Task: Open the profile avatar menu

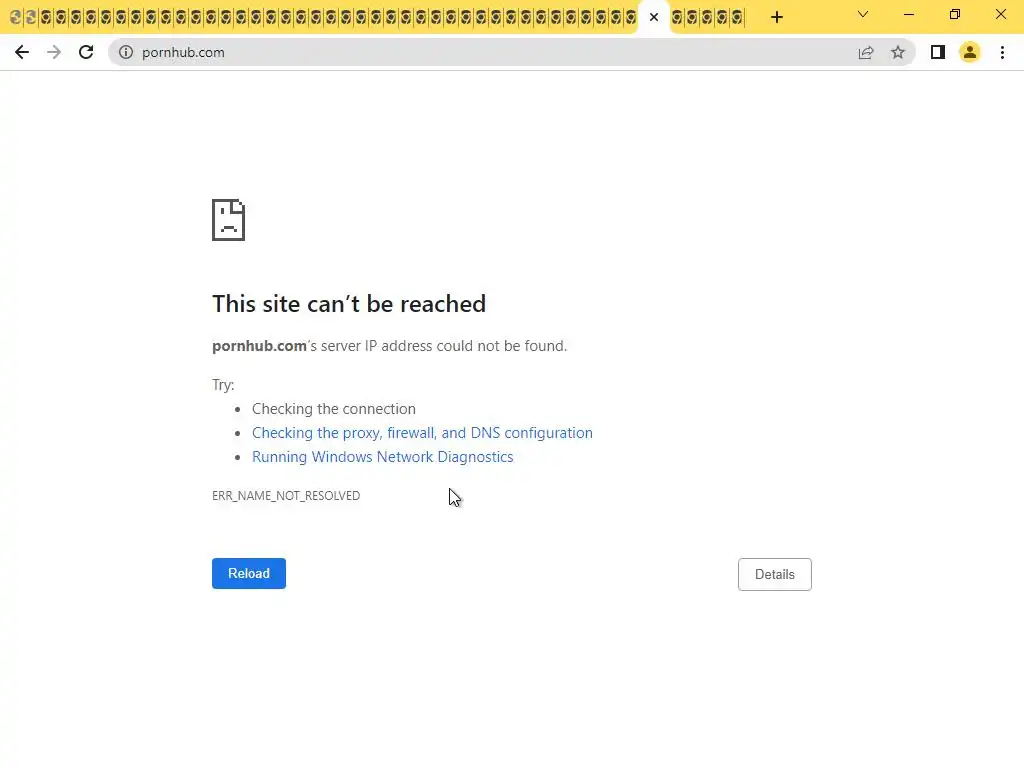Action: click(970, 52)
